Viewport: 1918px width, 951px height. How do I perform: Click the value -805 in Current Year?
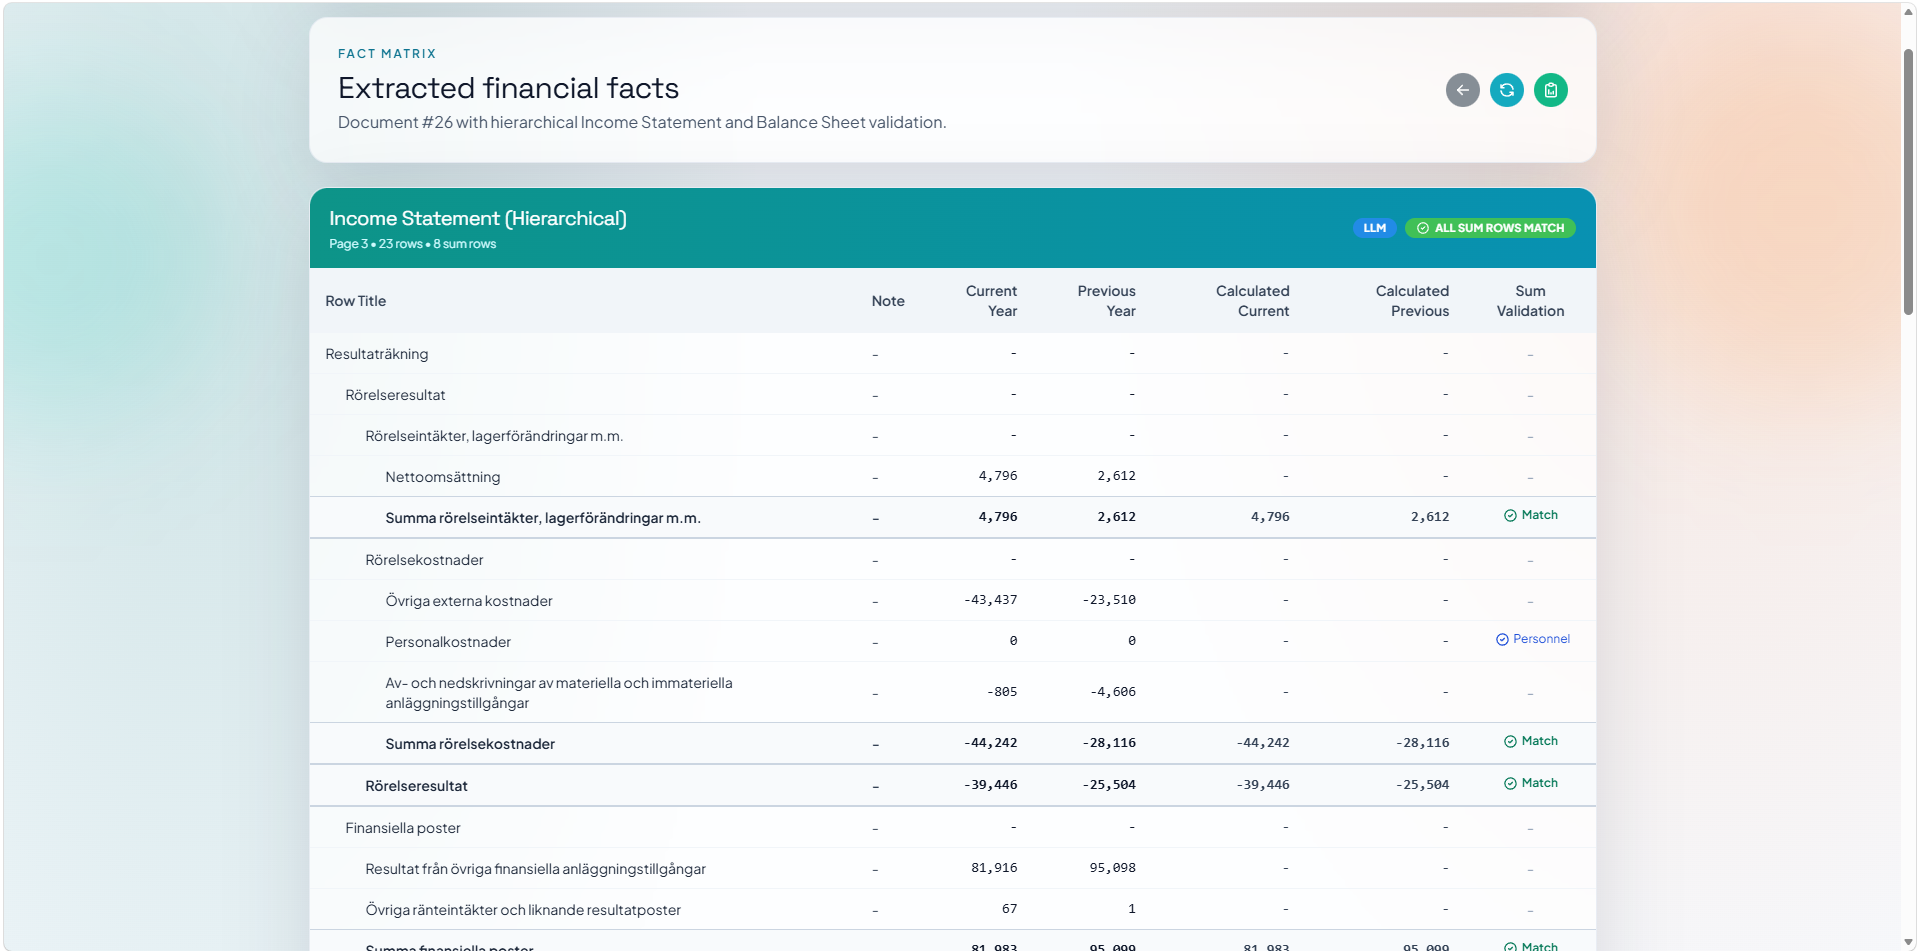click(1002, 692)
